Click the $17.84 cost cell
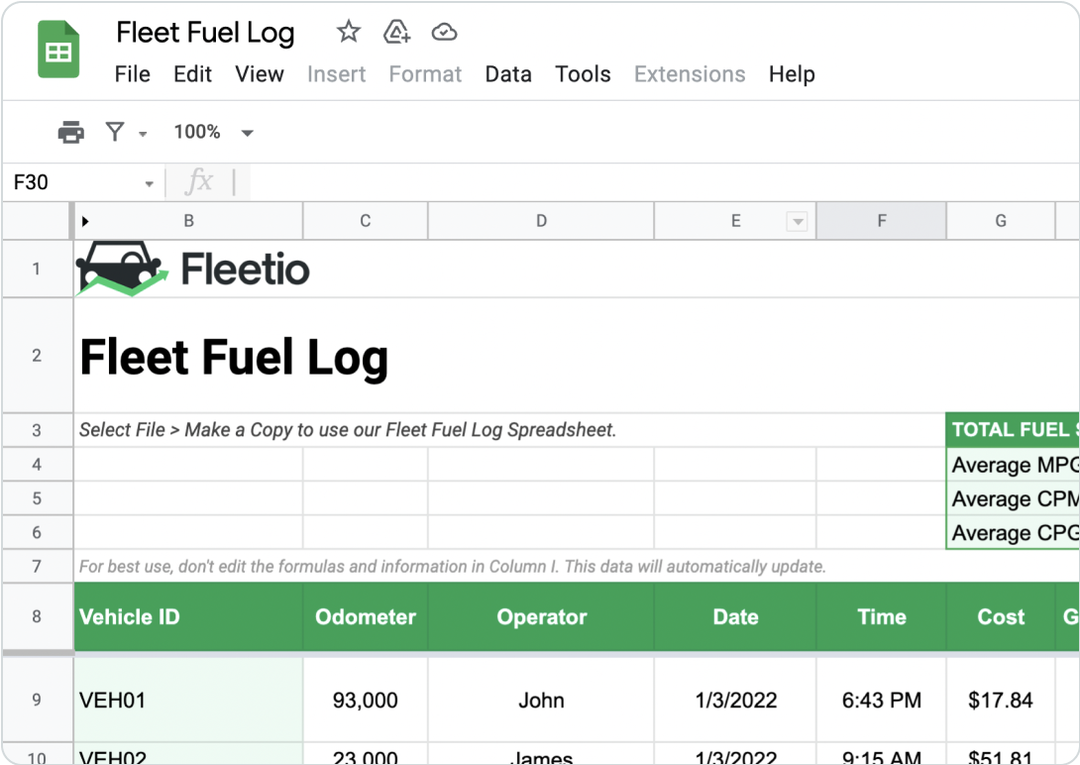This screenshot has width=1080, height=765. tap(1000, 700)
